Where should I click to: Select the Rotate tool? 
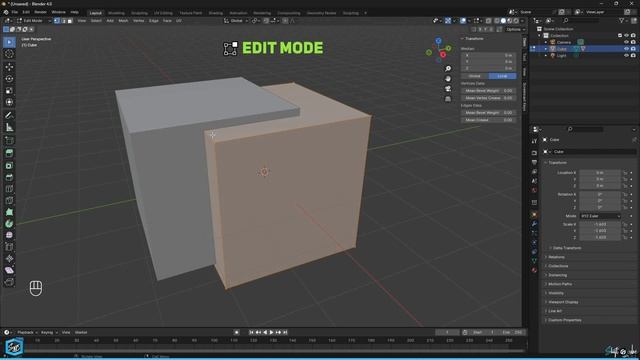[9, 78]
